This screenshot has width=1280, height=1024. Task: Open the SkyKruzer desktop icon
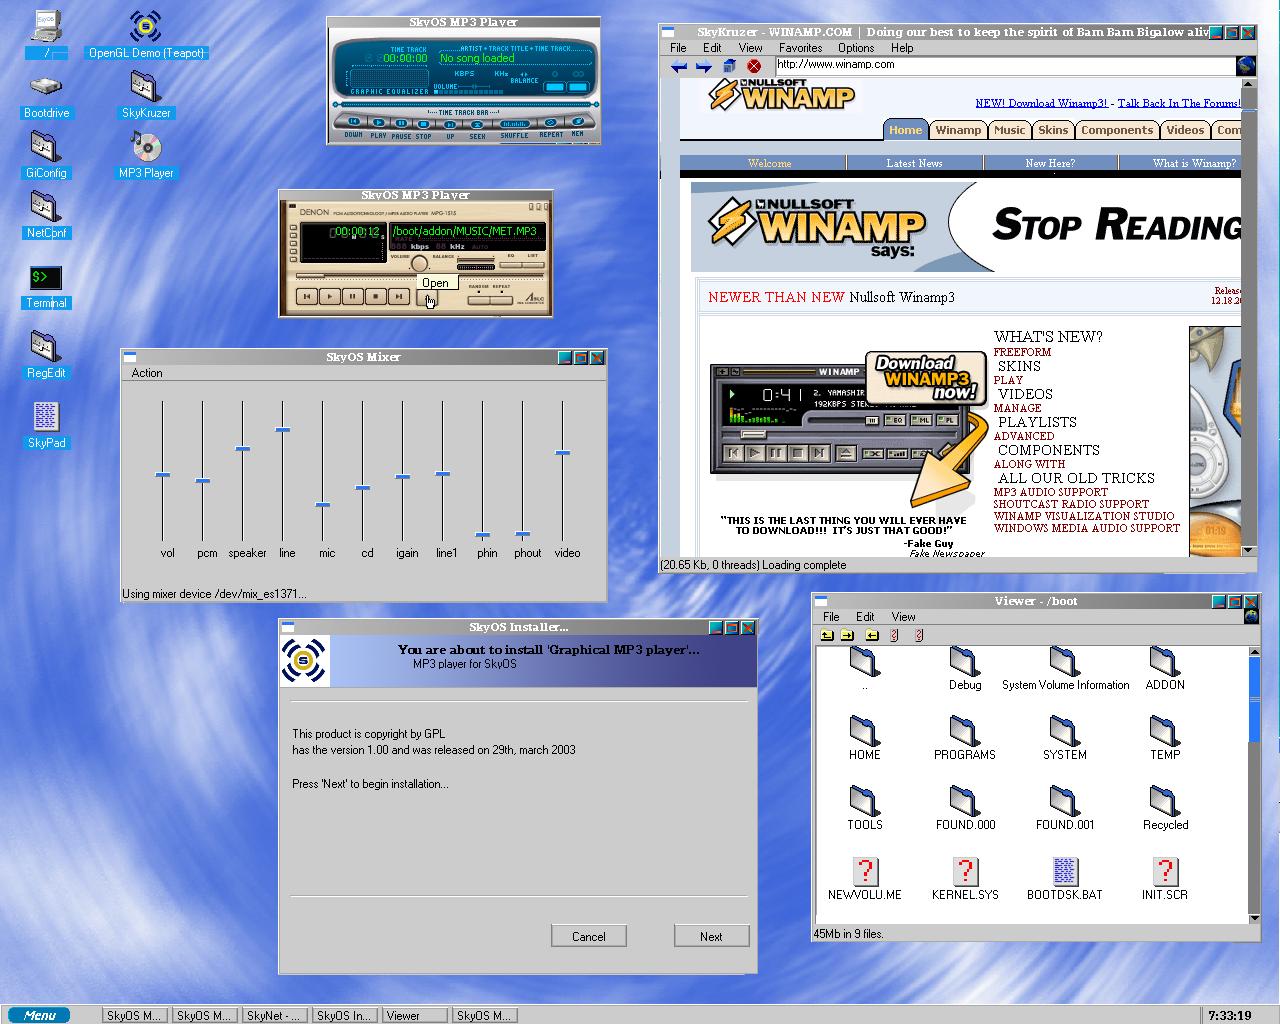point(146,95)
